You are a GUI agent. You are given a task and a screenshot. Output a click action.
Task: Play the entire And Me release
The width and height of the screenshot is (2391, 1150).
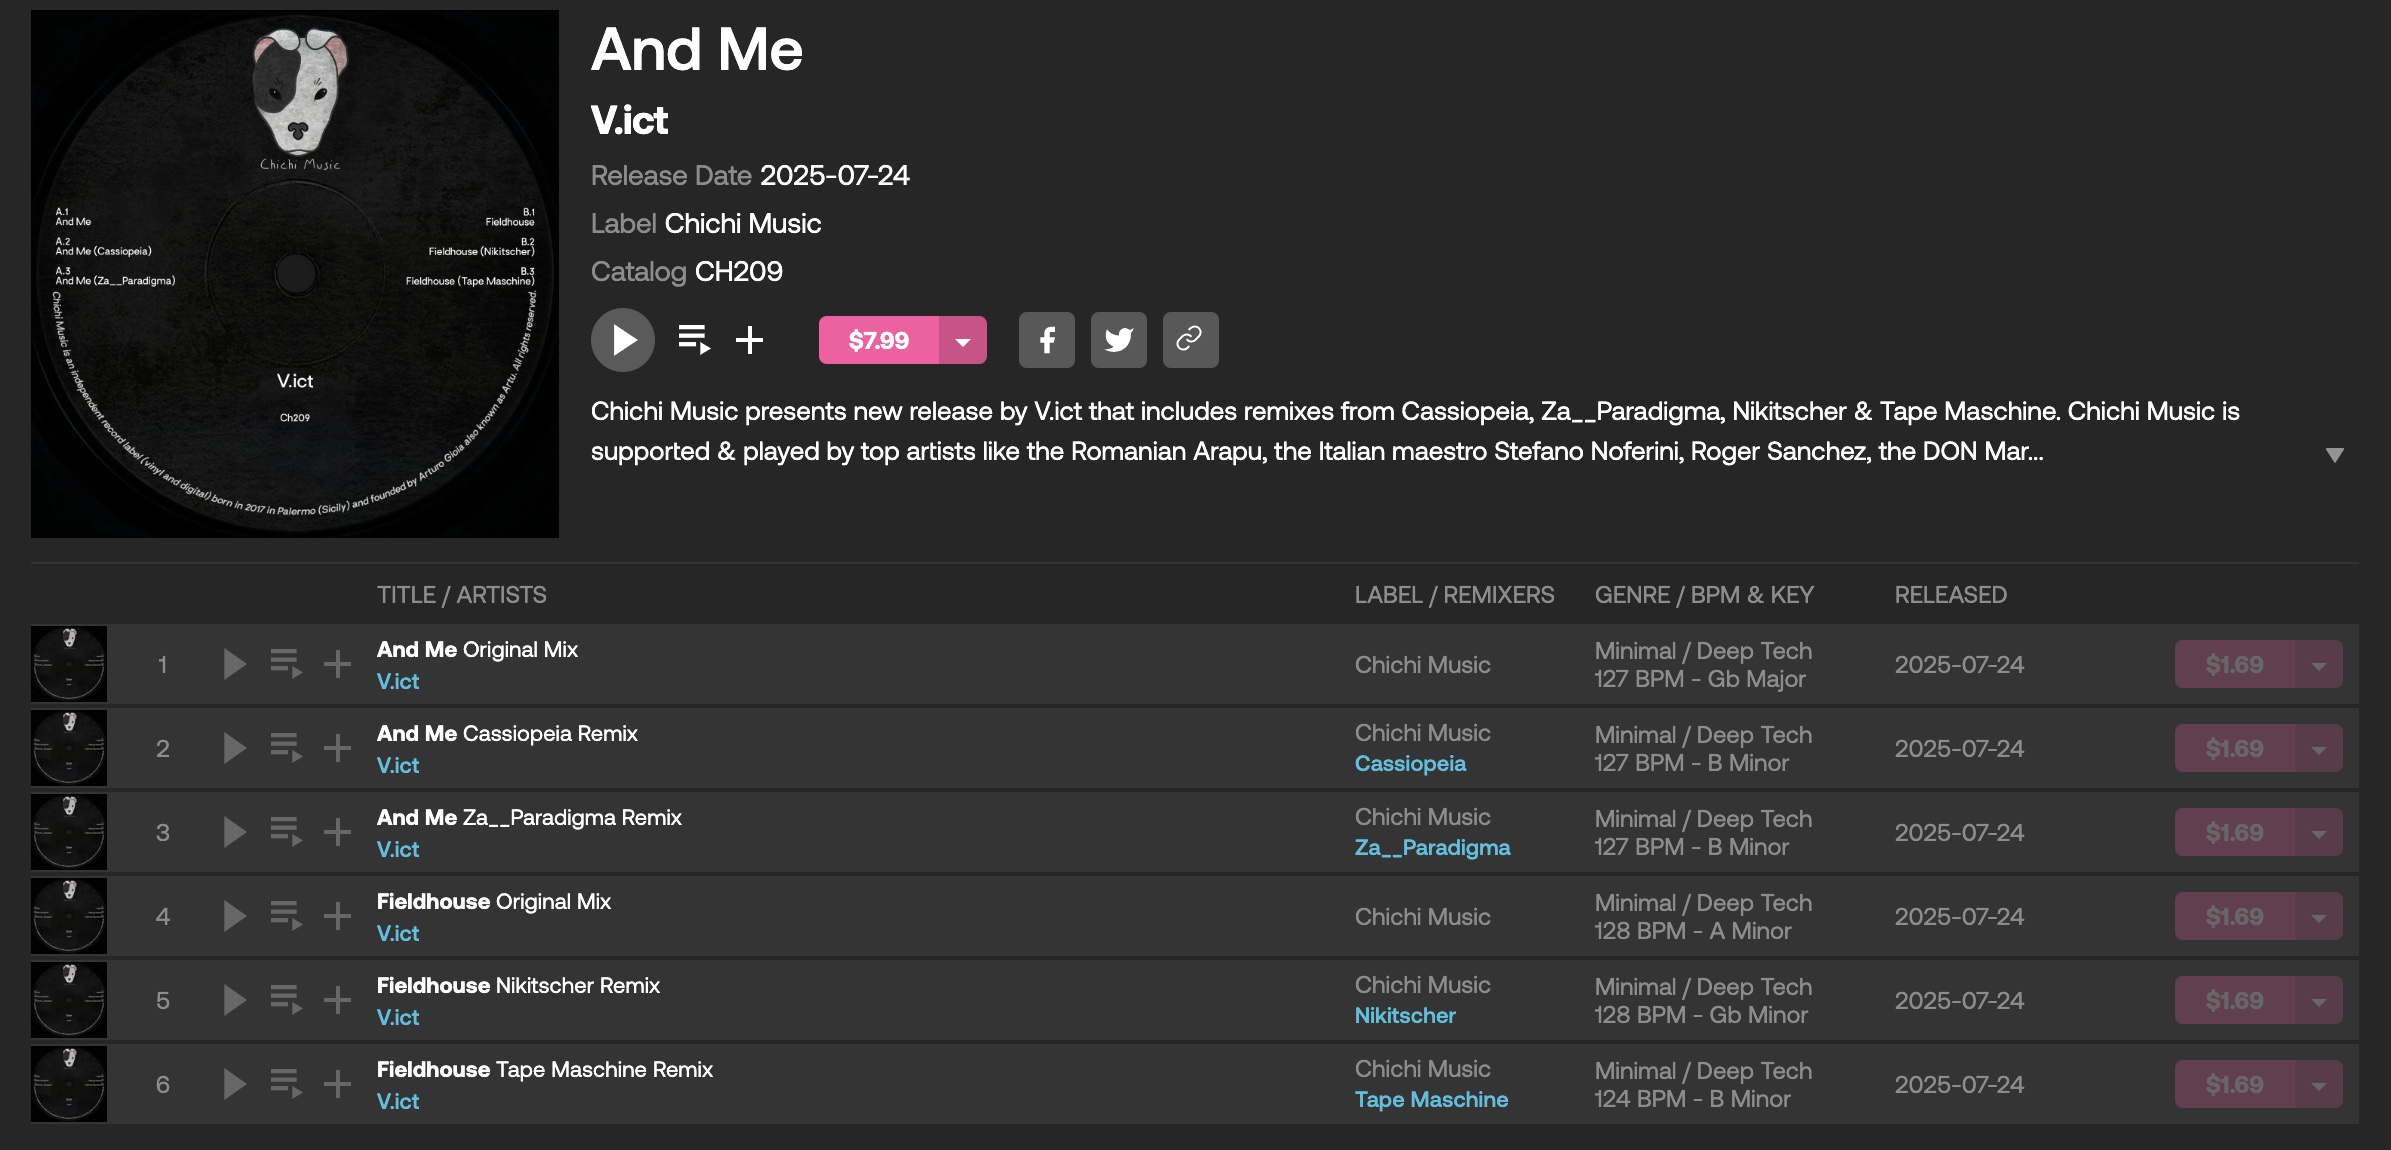(622, 340)
